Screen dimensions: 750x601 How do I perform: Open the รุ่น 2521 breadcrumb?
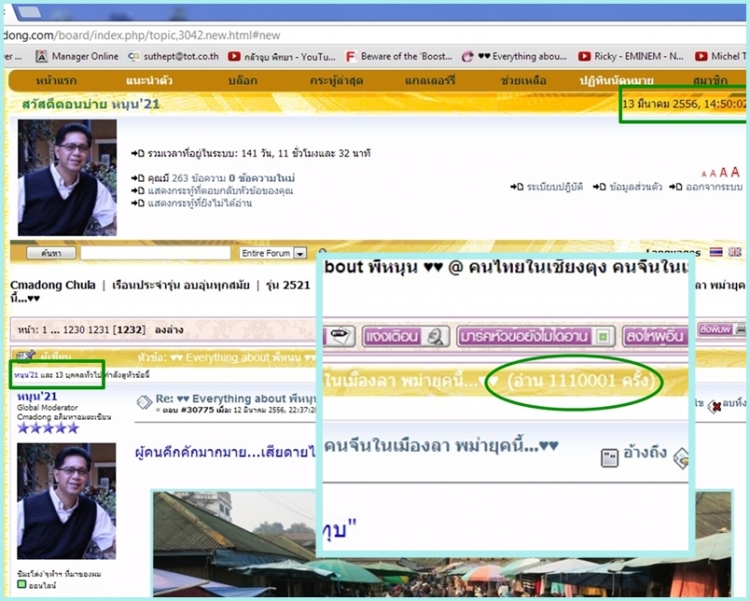coord(288,285)
